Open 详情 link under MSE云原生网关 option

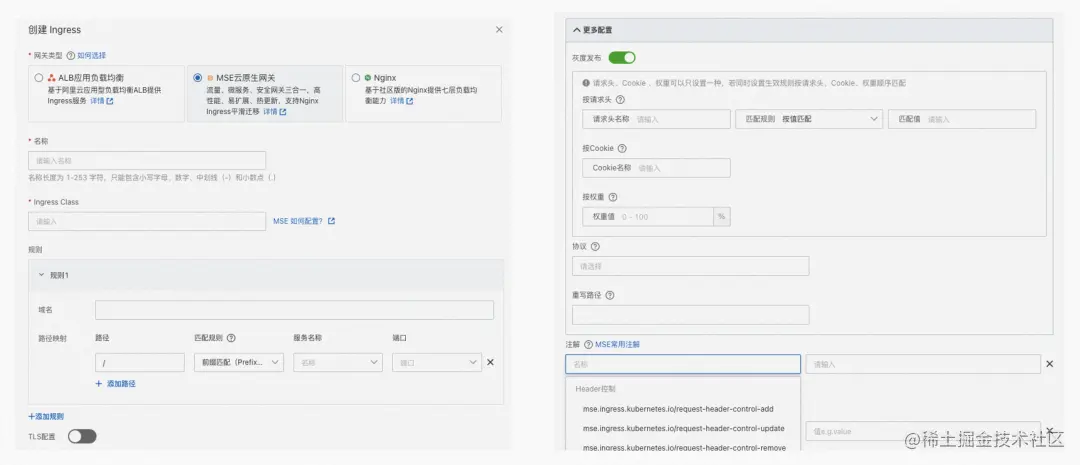point(275,112)
